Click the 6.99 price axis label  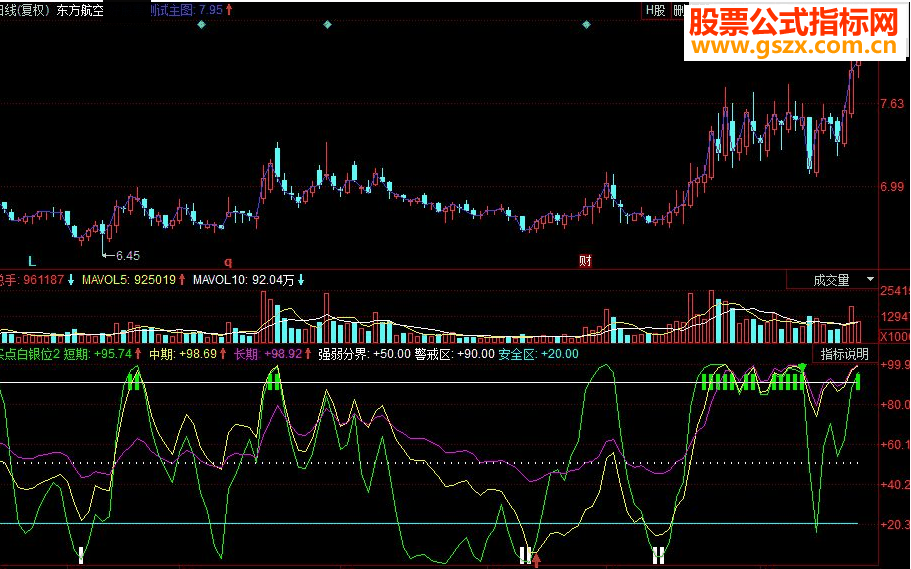(x=892, y=187)
